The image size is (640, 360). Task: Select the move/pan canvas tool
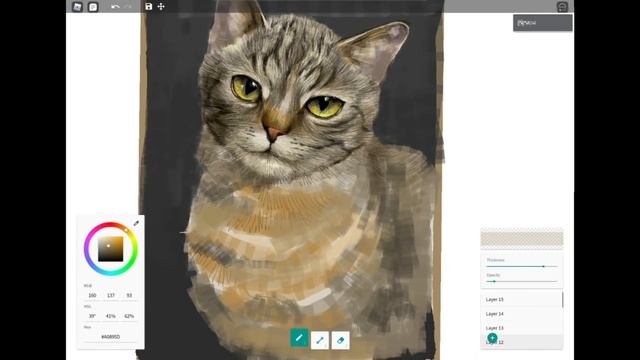161,7
